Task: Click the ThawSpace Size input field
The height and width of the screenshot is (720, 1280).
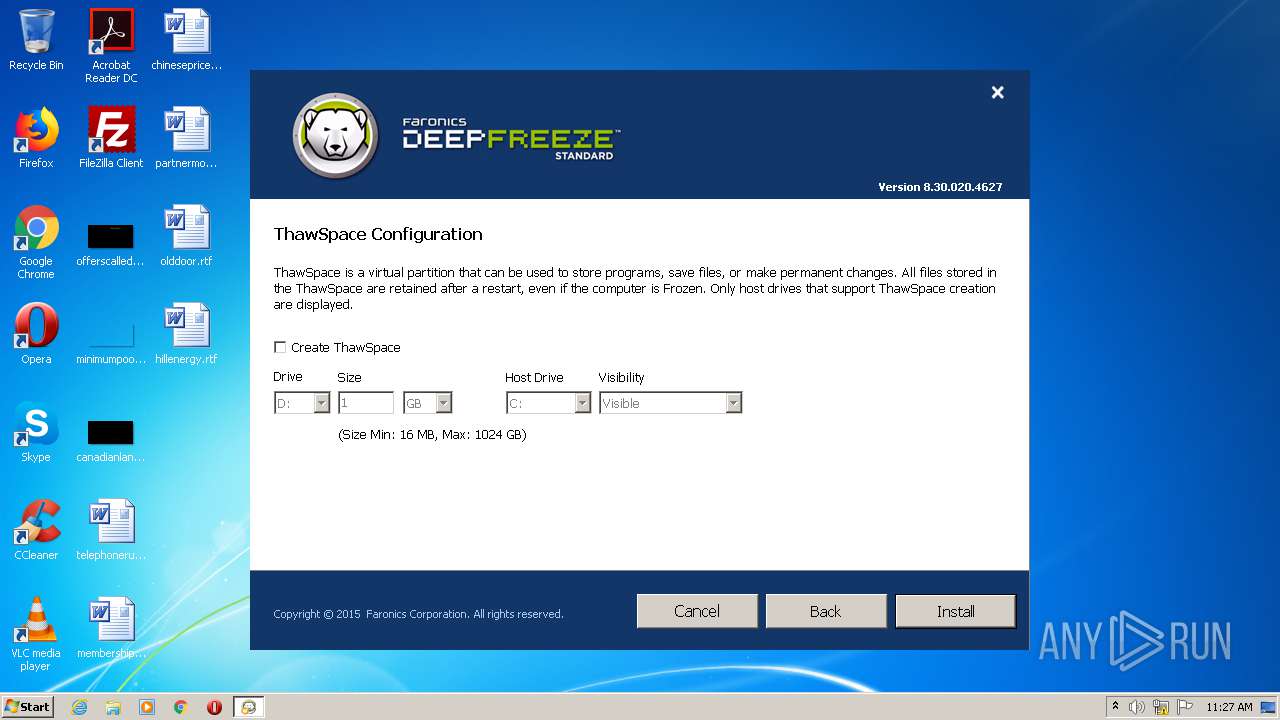Action: click(366, 403)
